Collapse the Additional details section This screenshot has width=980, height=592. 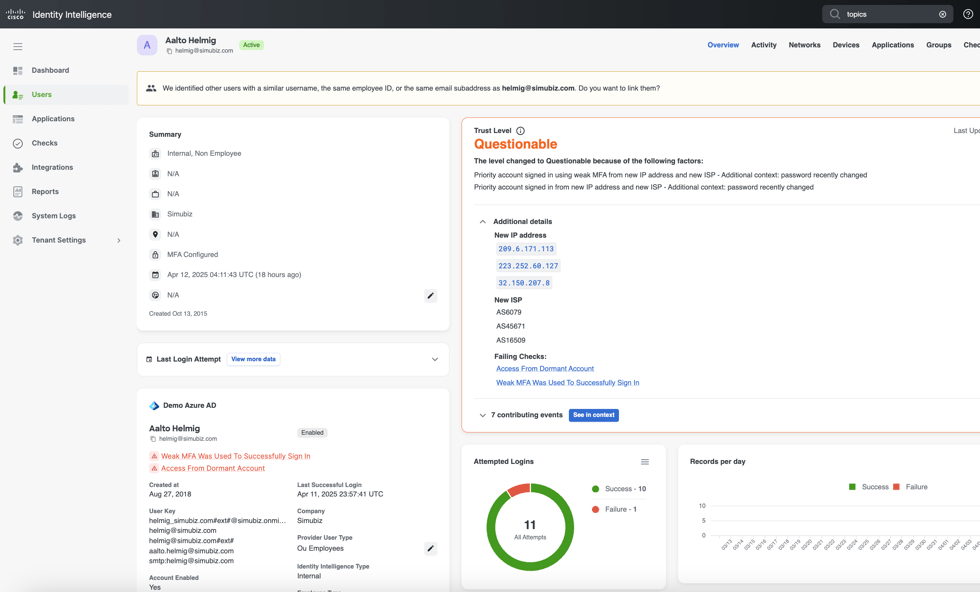pos(482,221)
